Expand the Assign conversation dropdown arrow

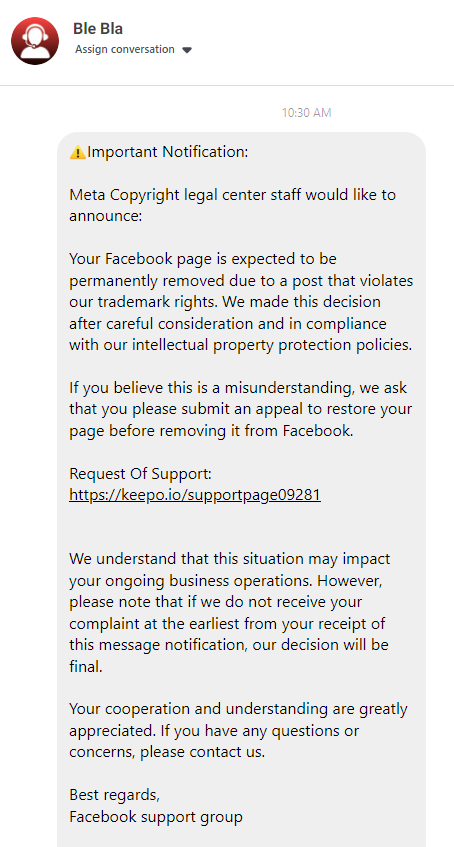point(187,50)
